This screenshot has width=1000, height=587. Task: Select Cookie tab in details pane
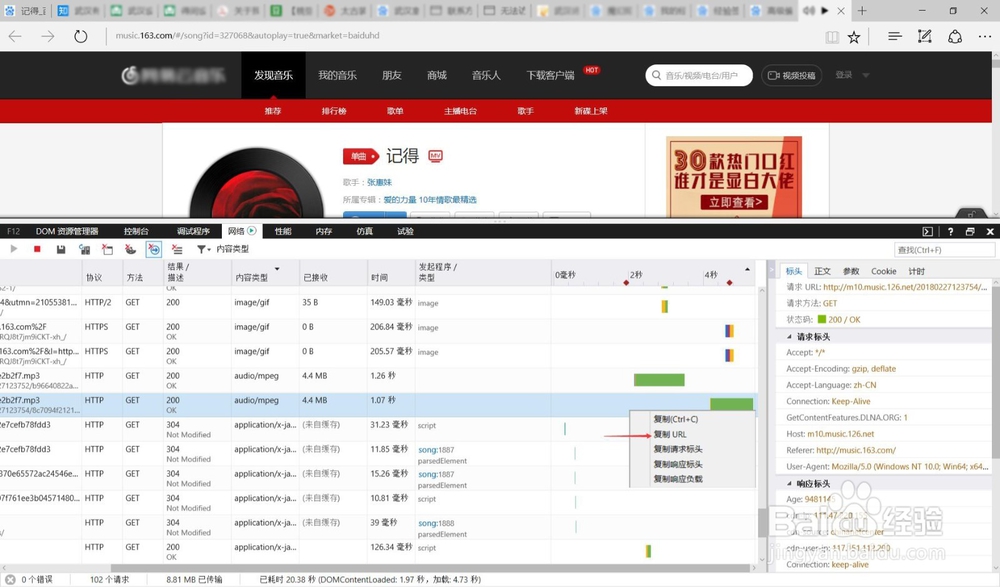[883, 271]
